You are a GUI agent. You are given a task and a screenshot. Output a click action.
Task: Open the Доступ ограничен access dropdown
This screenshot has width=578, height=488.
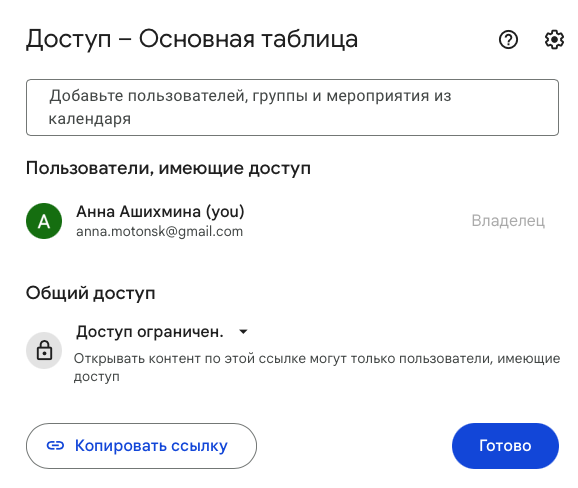click(x=162, y=332)
